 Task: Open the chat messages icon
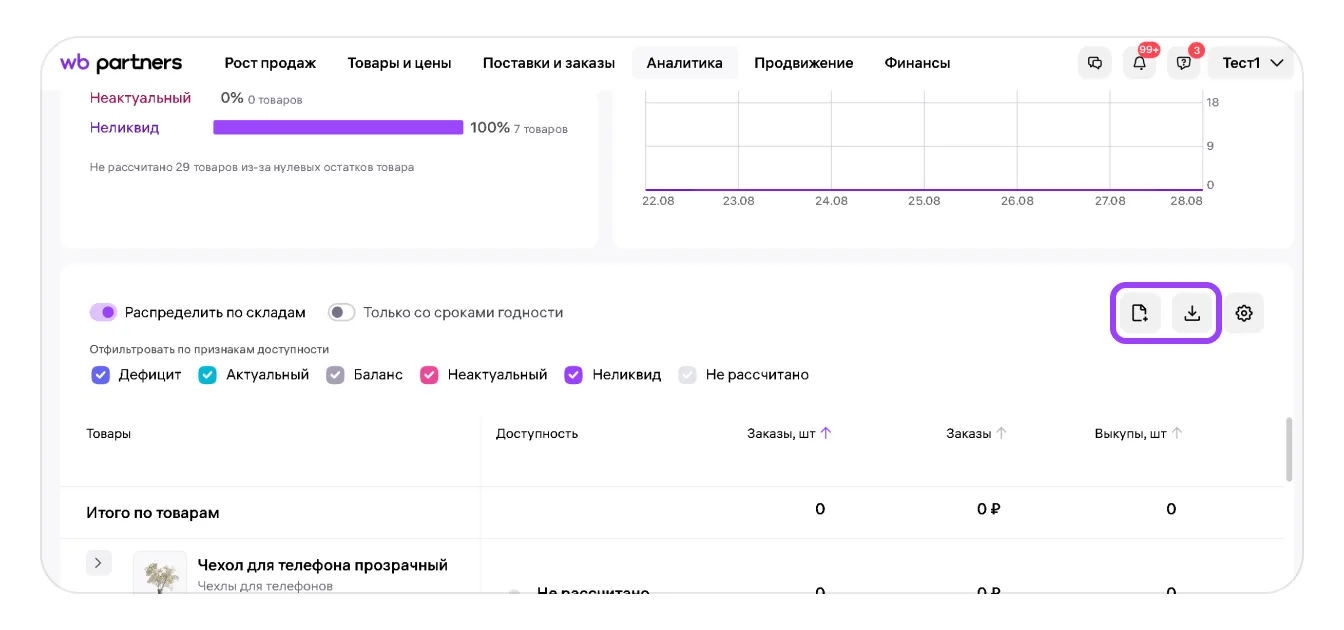point(1095,63)
